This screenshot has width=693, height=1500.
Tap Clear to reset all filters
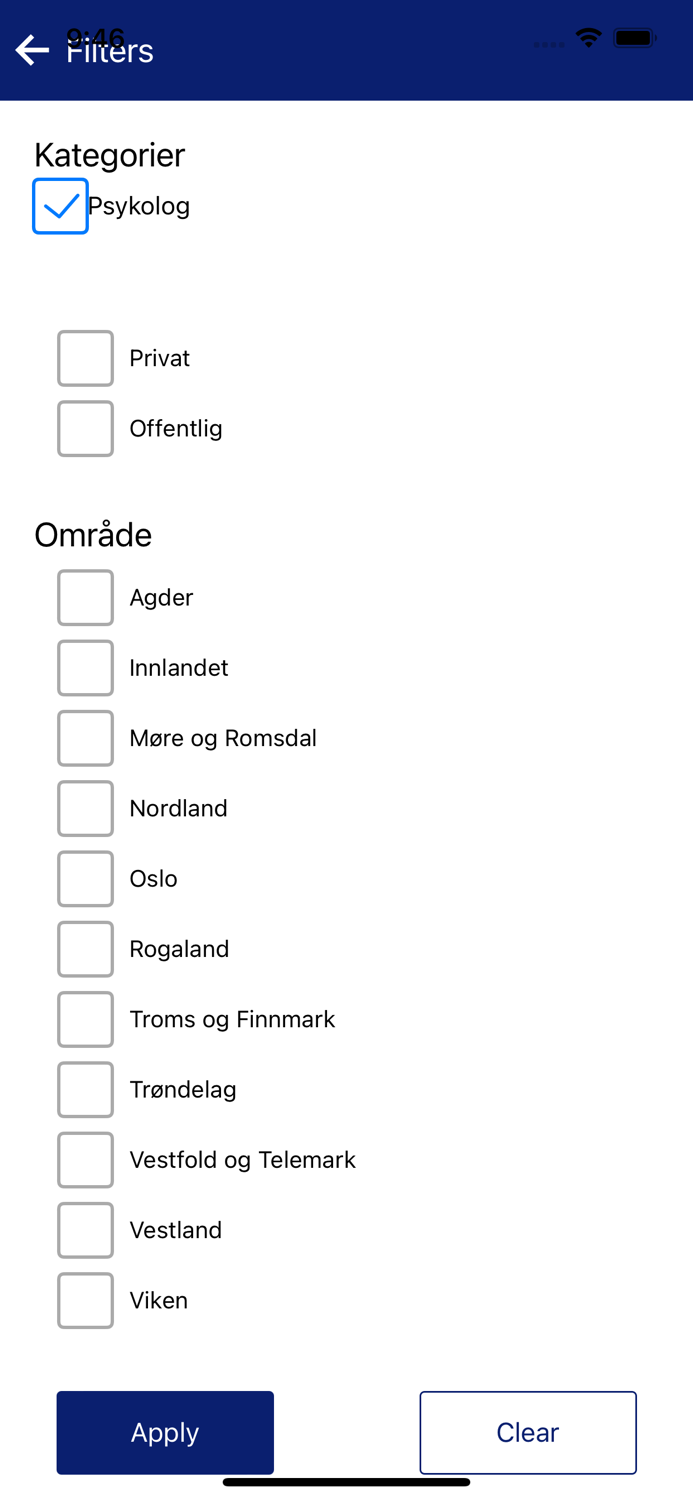tap(528, 1432)
